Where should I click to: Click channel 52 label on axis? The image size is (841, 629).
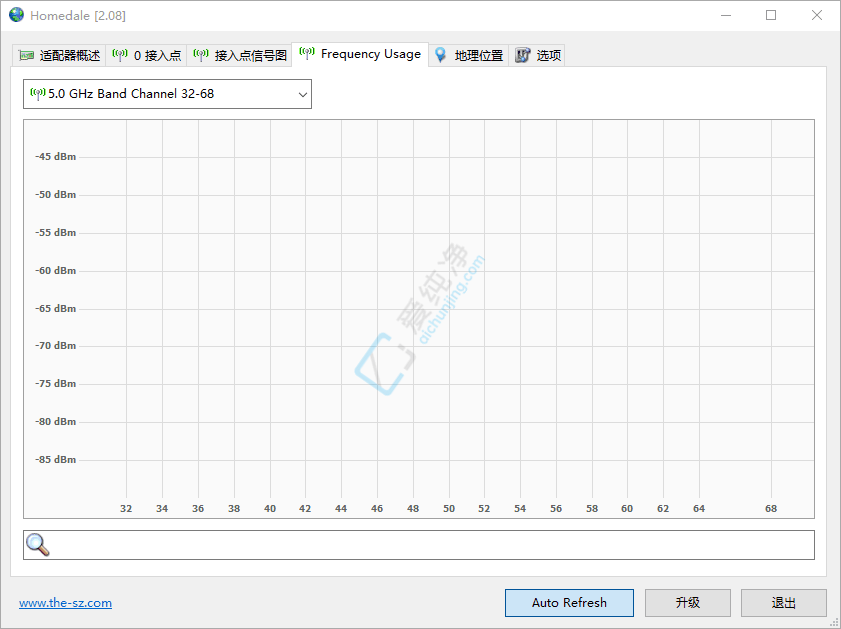(x=484, y=508)
